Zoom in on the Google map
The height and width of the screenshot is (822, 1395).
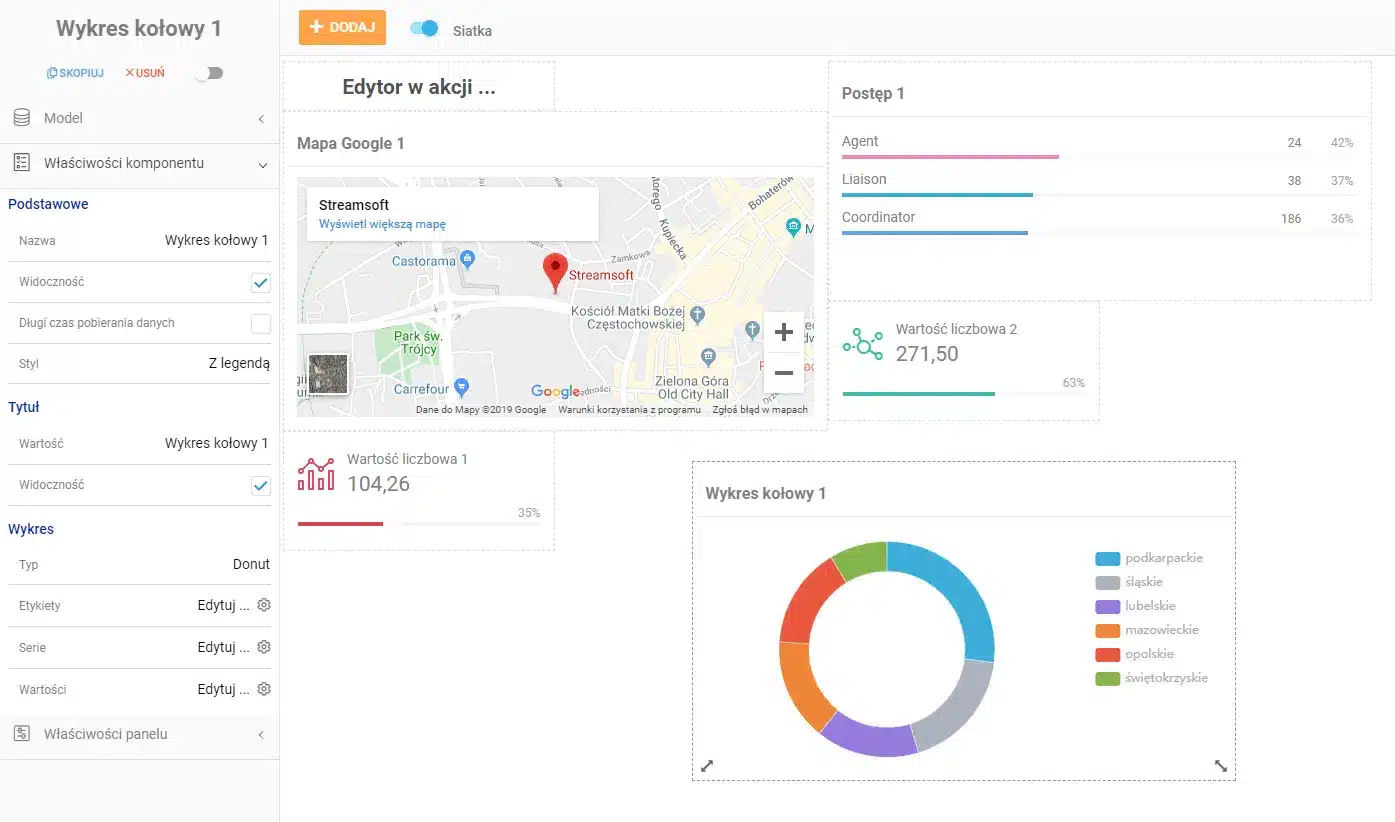[784, 332]
